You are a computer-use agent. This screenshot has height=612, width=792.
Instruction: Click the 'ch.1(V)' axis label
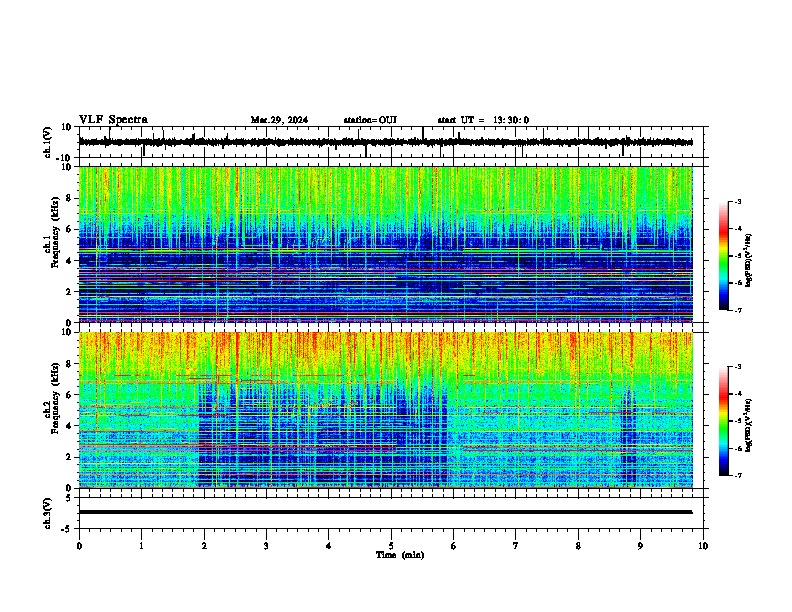coord(47,142)
